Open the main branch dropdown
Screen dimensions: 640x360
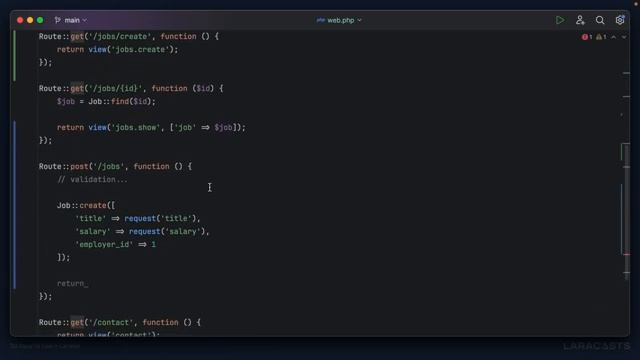76,20
